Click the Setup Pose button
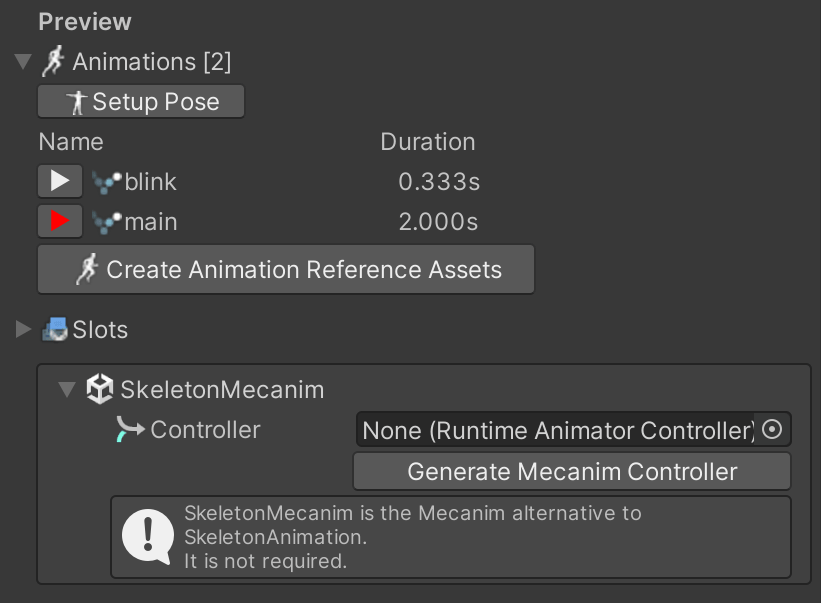Image resolution: width=821 pixels, height=603 pixels. point(141,102)
